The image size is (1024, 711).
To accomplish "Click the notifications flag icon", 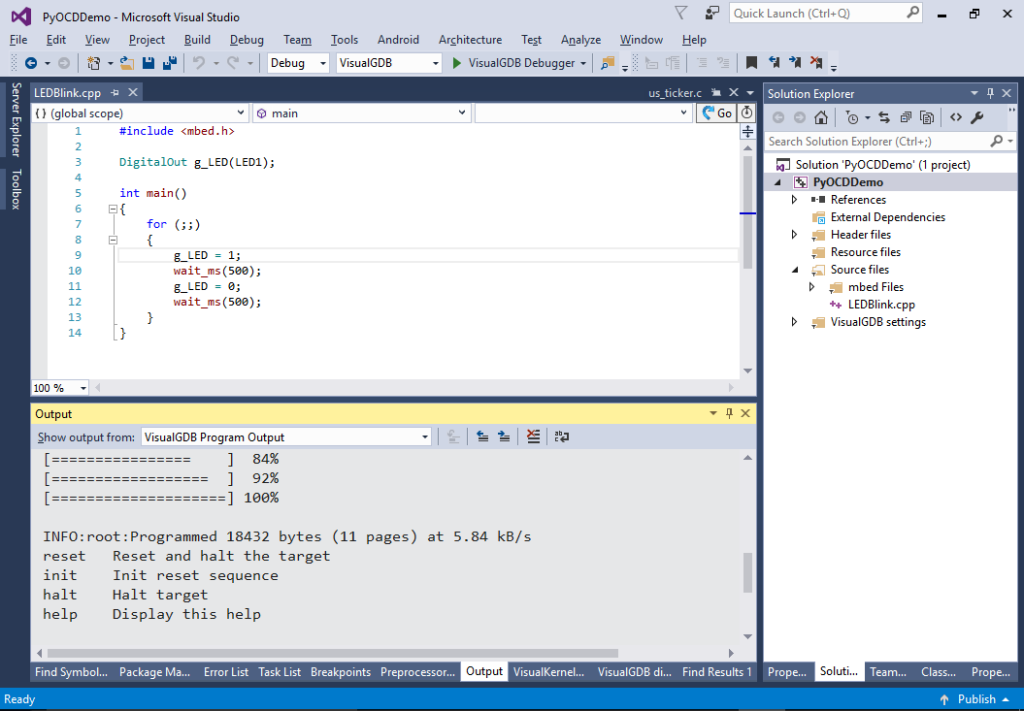I will point(681,13).
